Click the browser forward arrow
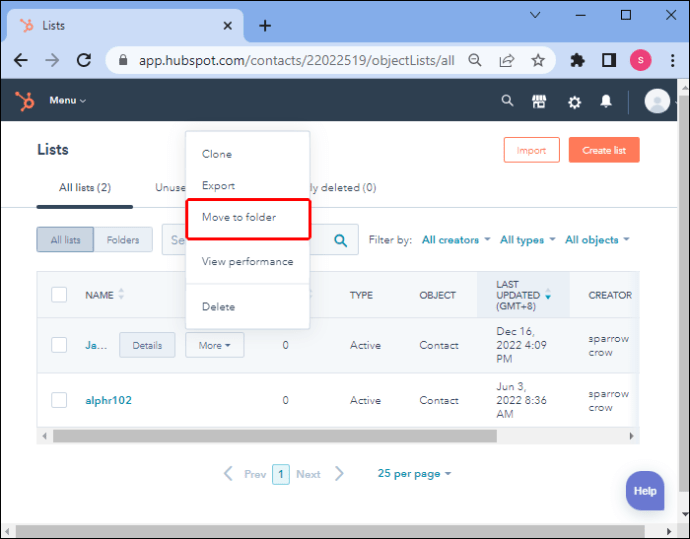Image resolution: width=690 pixels, height=539 pixels. [x=52, y=60]
